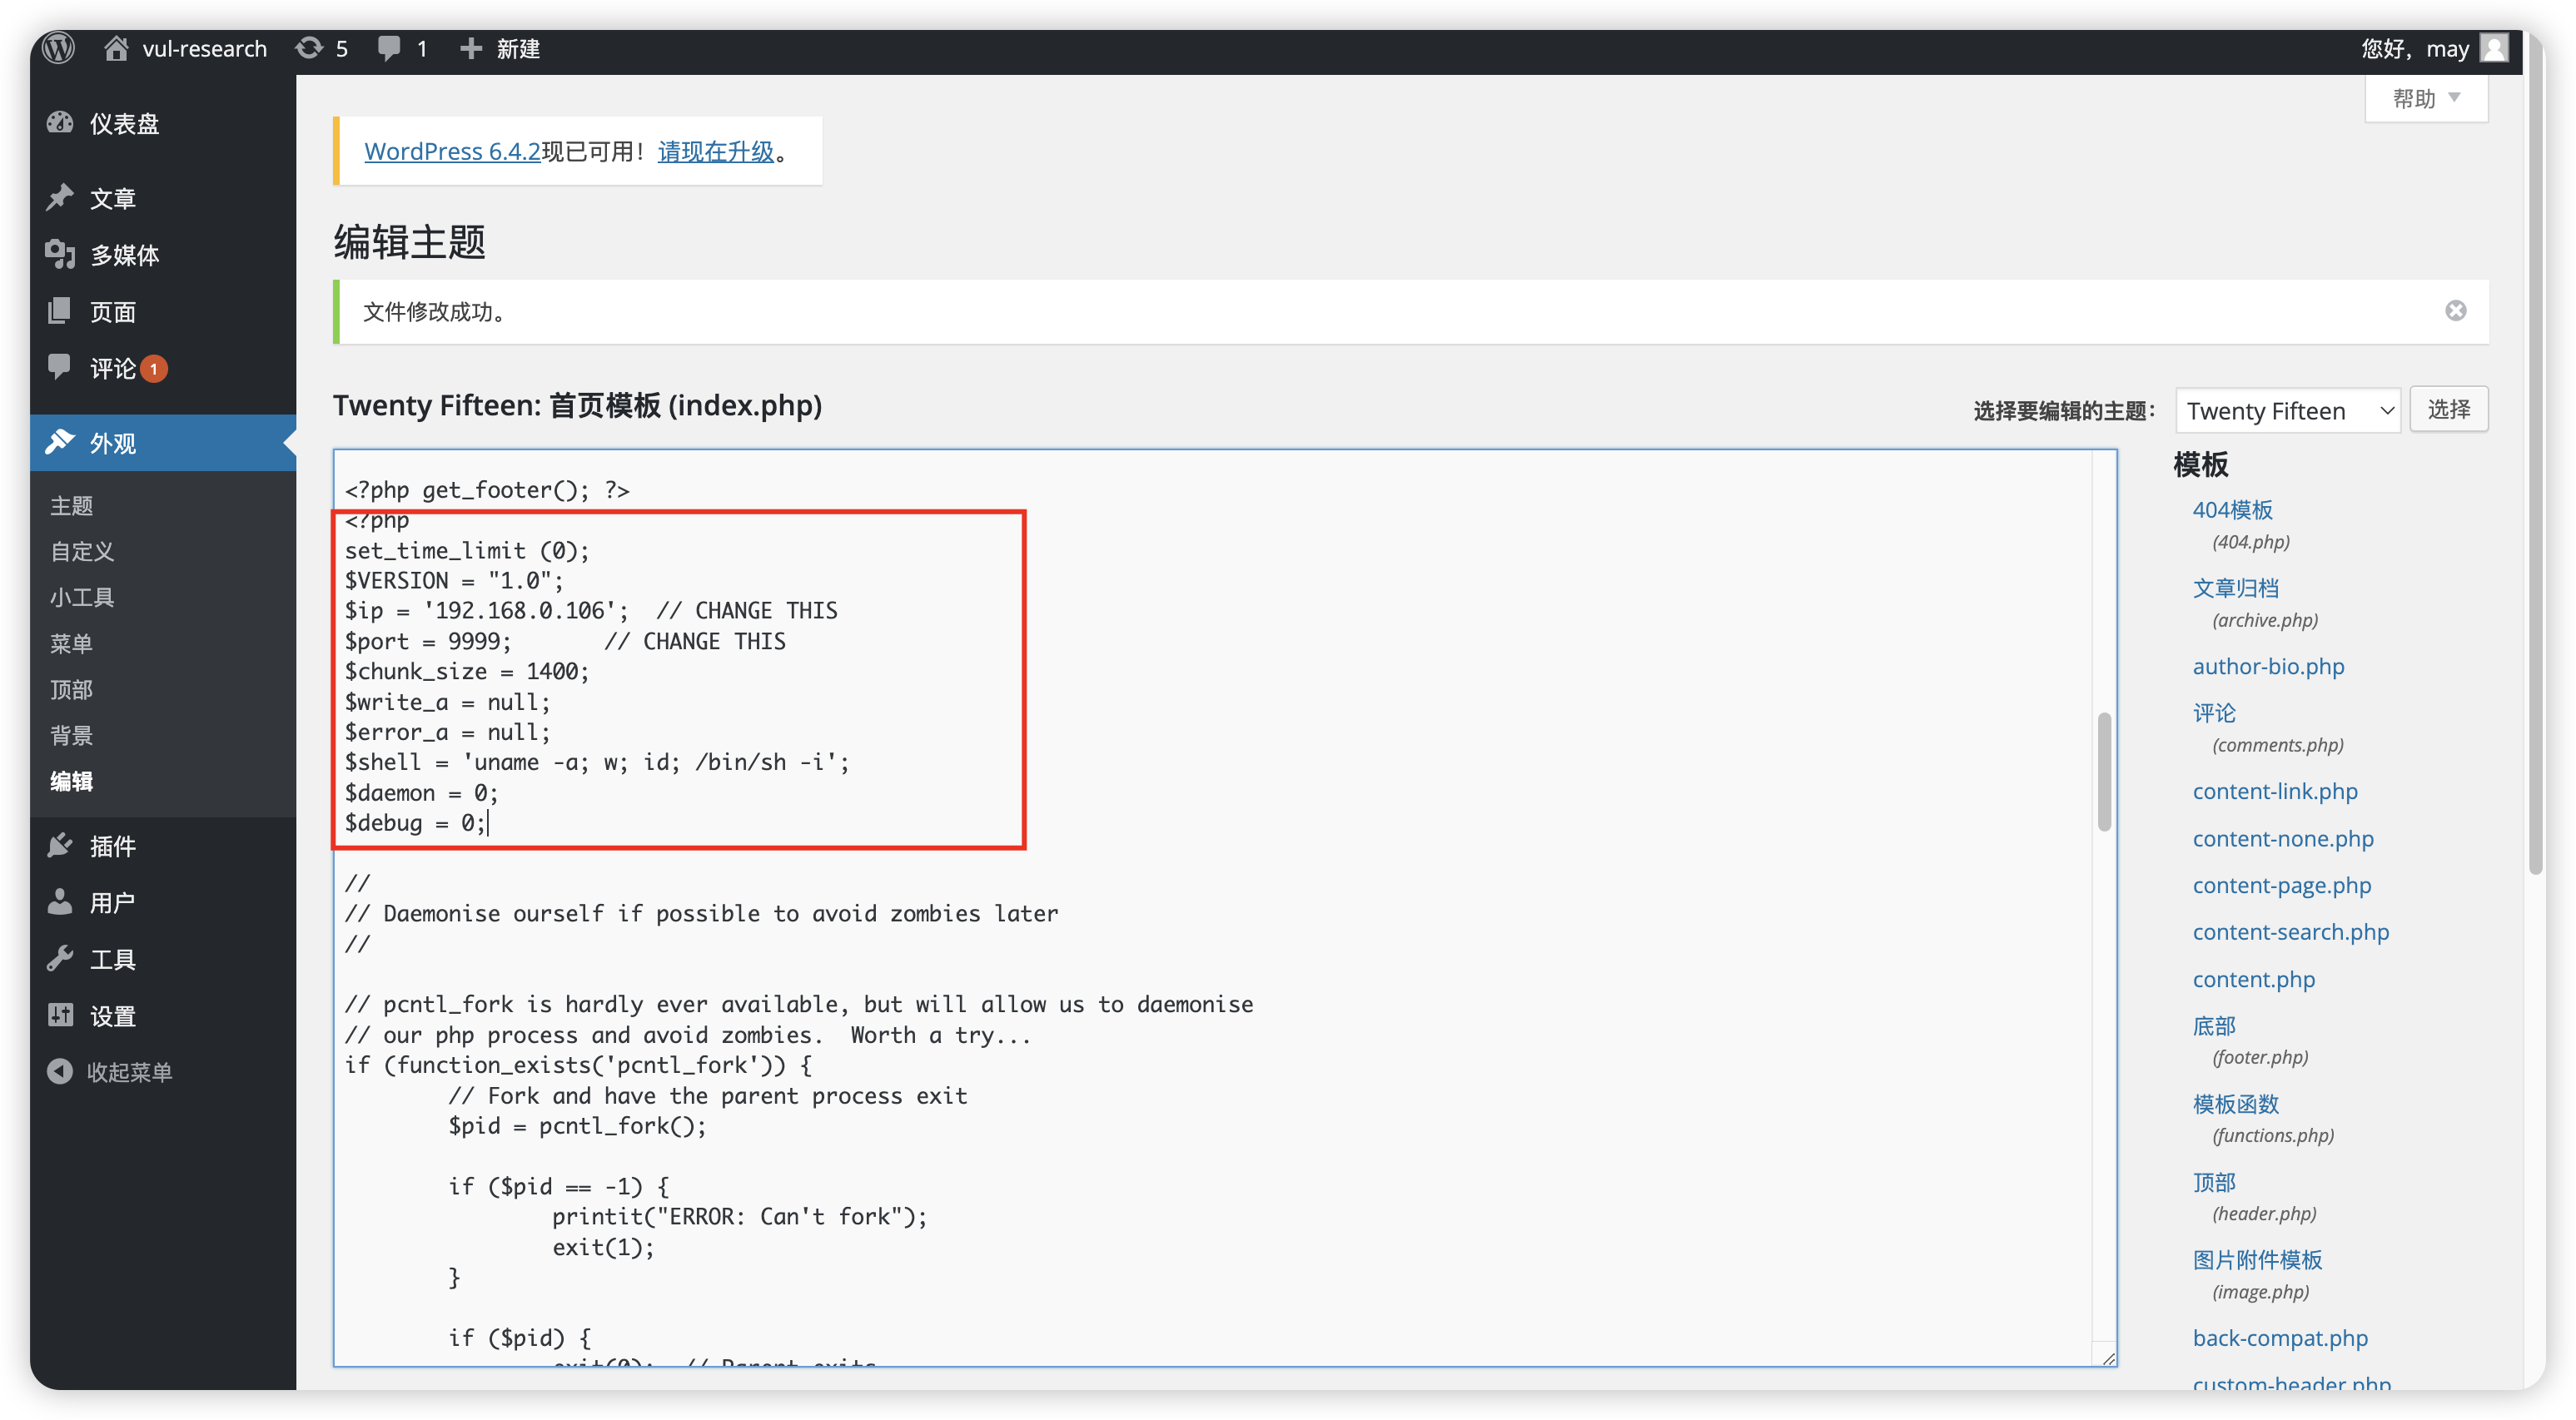Open the 图片附件模板 image.php template
Image resolution: width=2576 pixels, height=1420 pixels.
tap(2257, 1260)
